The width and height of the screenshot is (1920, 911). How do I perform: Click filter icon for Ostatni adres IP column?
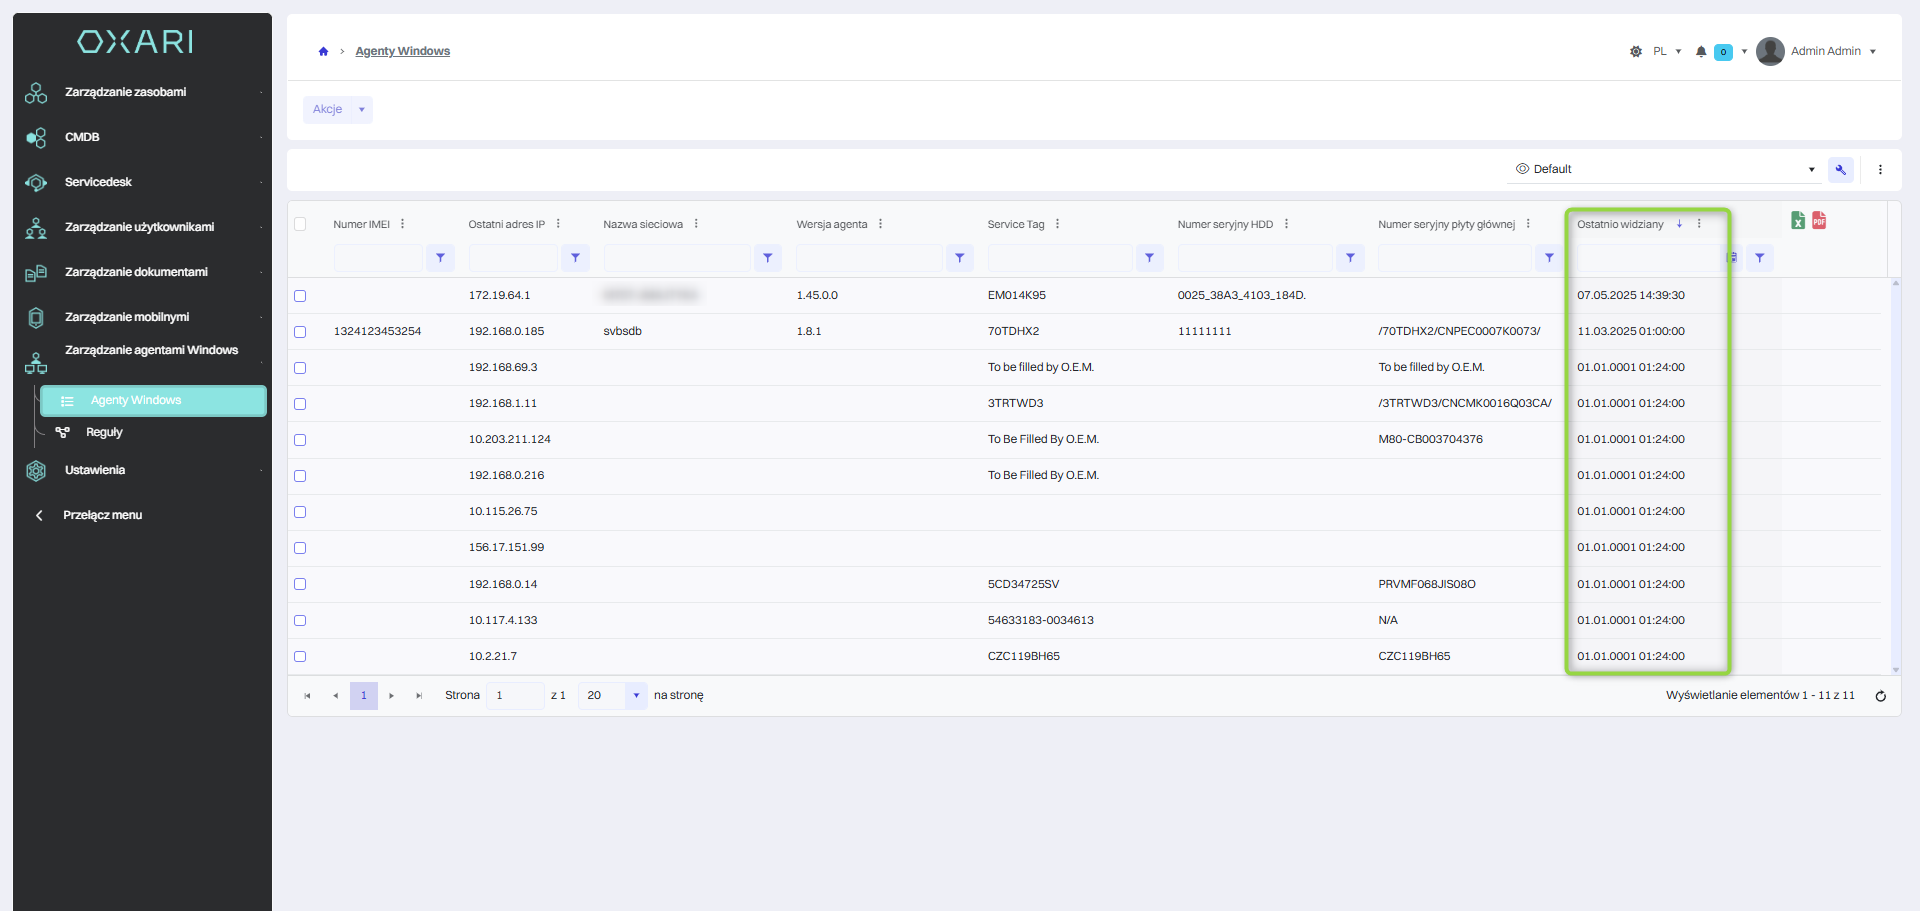coord(575,258)
